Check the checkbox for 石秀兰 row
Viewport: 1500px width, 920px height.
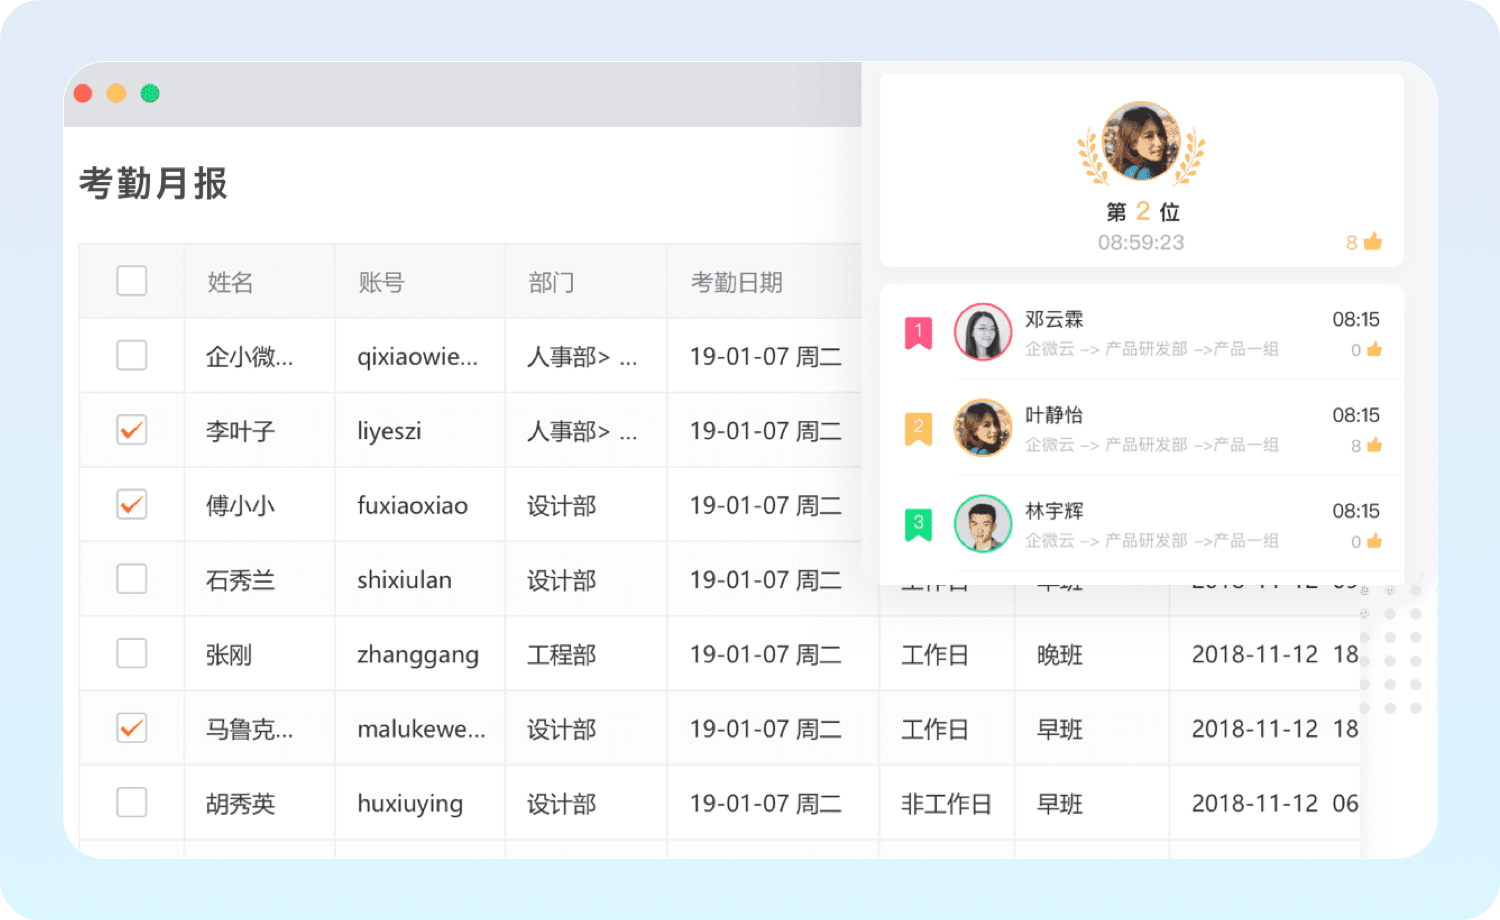pos(132,579)
